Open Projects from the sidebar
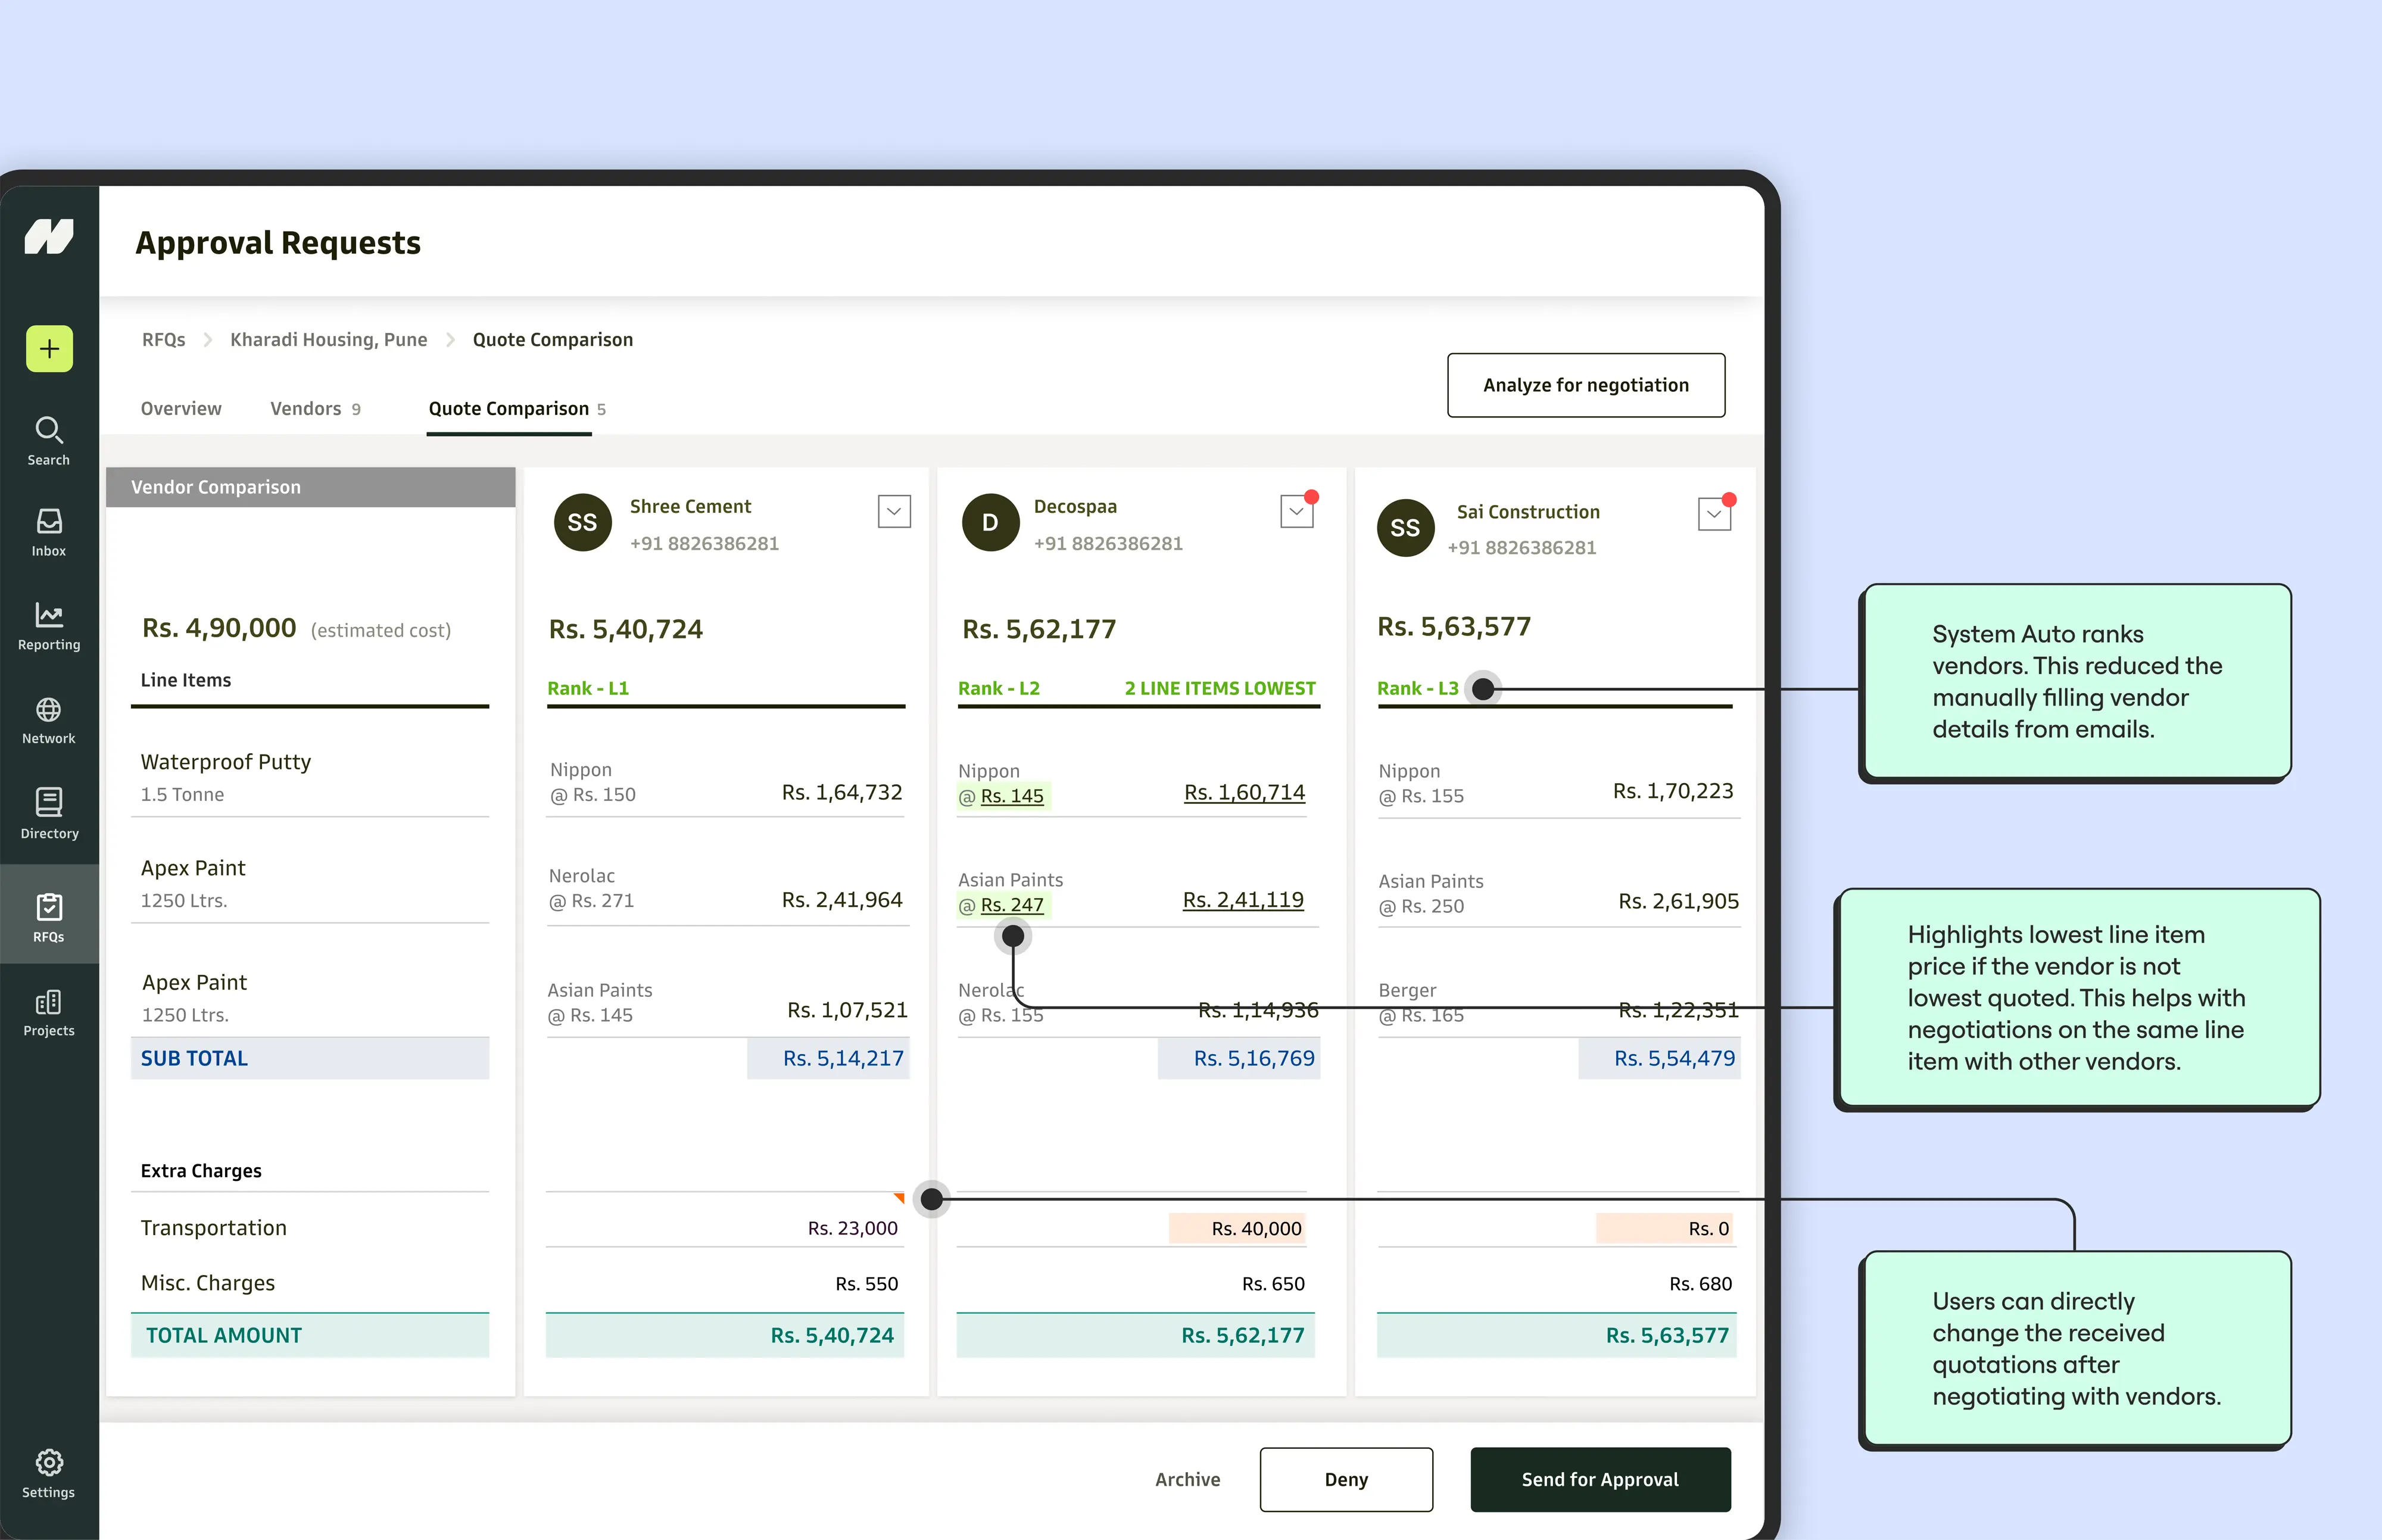 click(x=49, y=1013)
